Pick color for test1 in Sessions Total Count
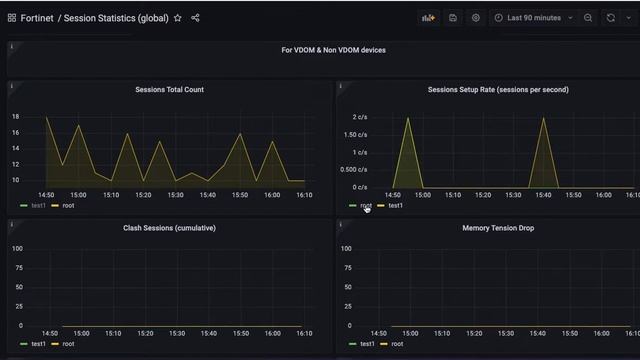 [x=24, y=206]
